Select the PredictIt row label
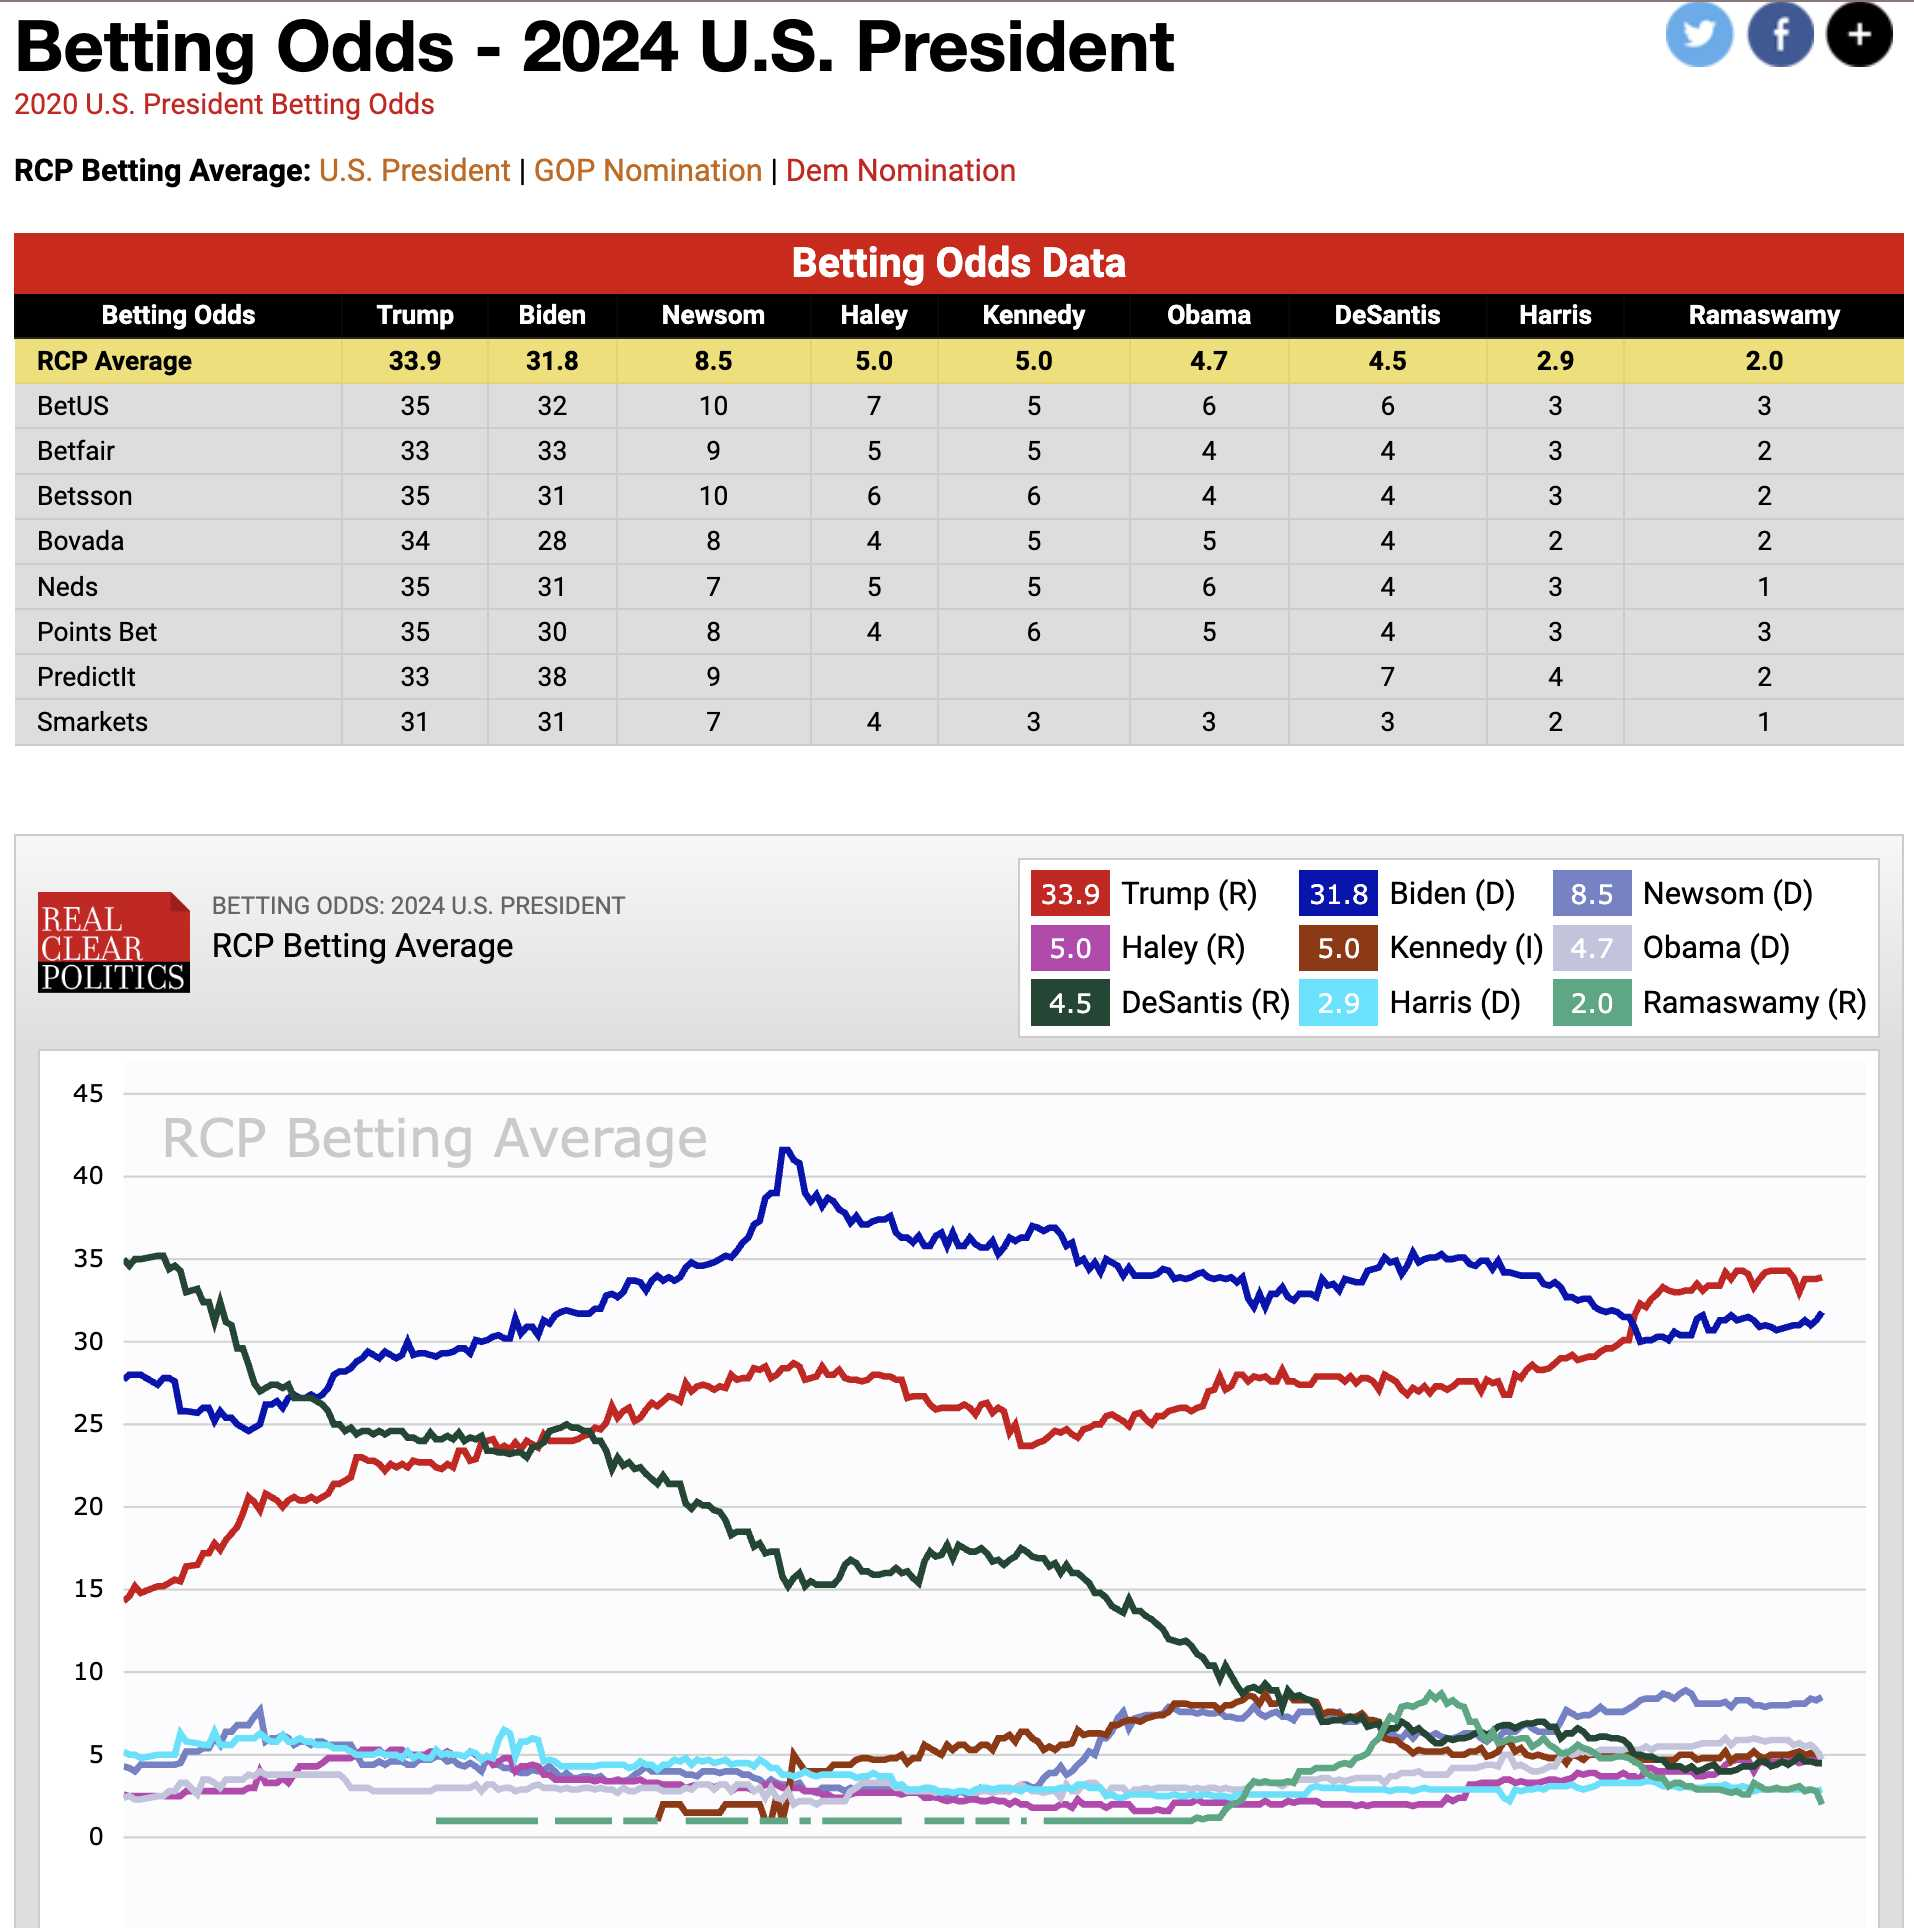The image size is (1914, 1928). [x=86, y=677]
